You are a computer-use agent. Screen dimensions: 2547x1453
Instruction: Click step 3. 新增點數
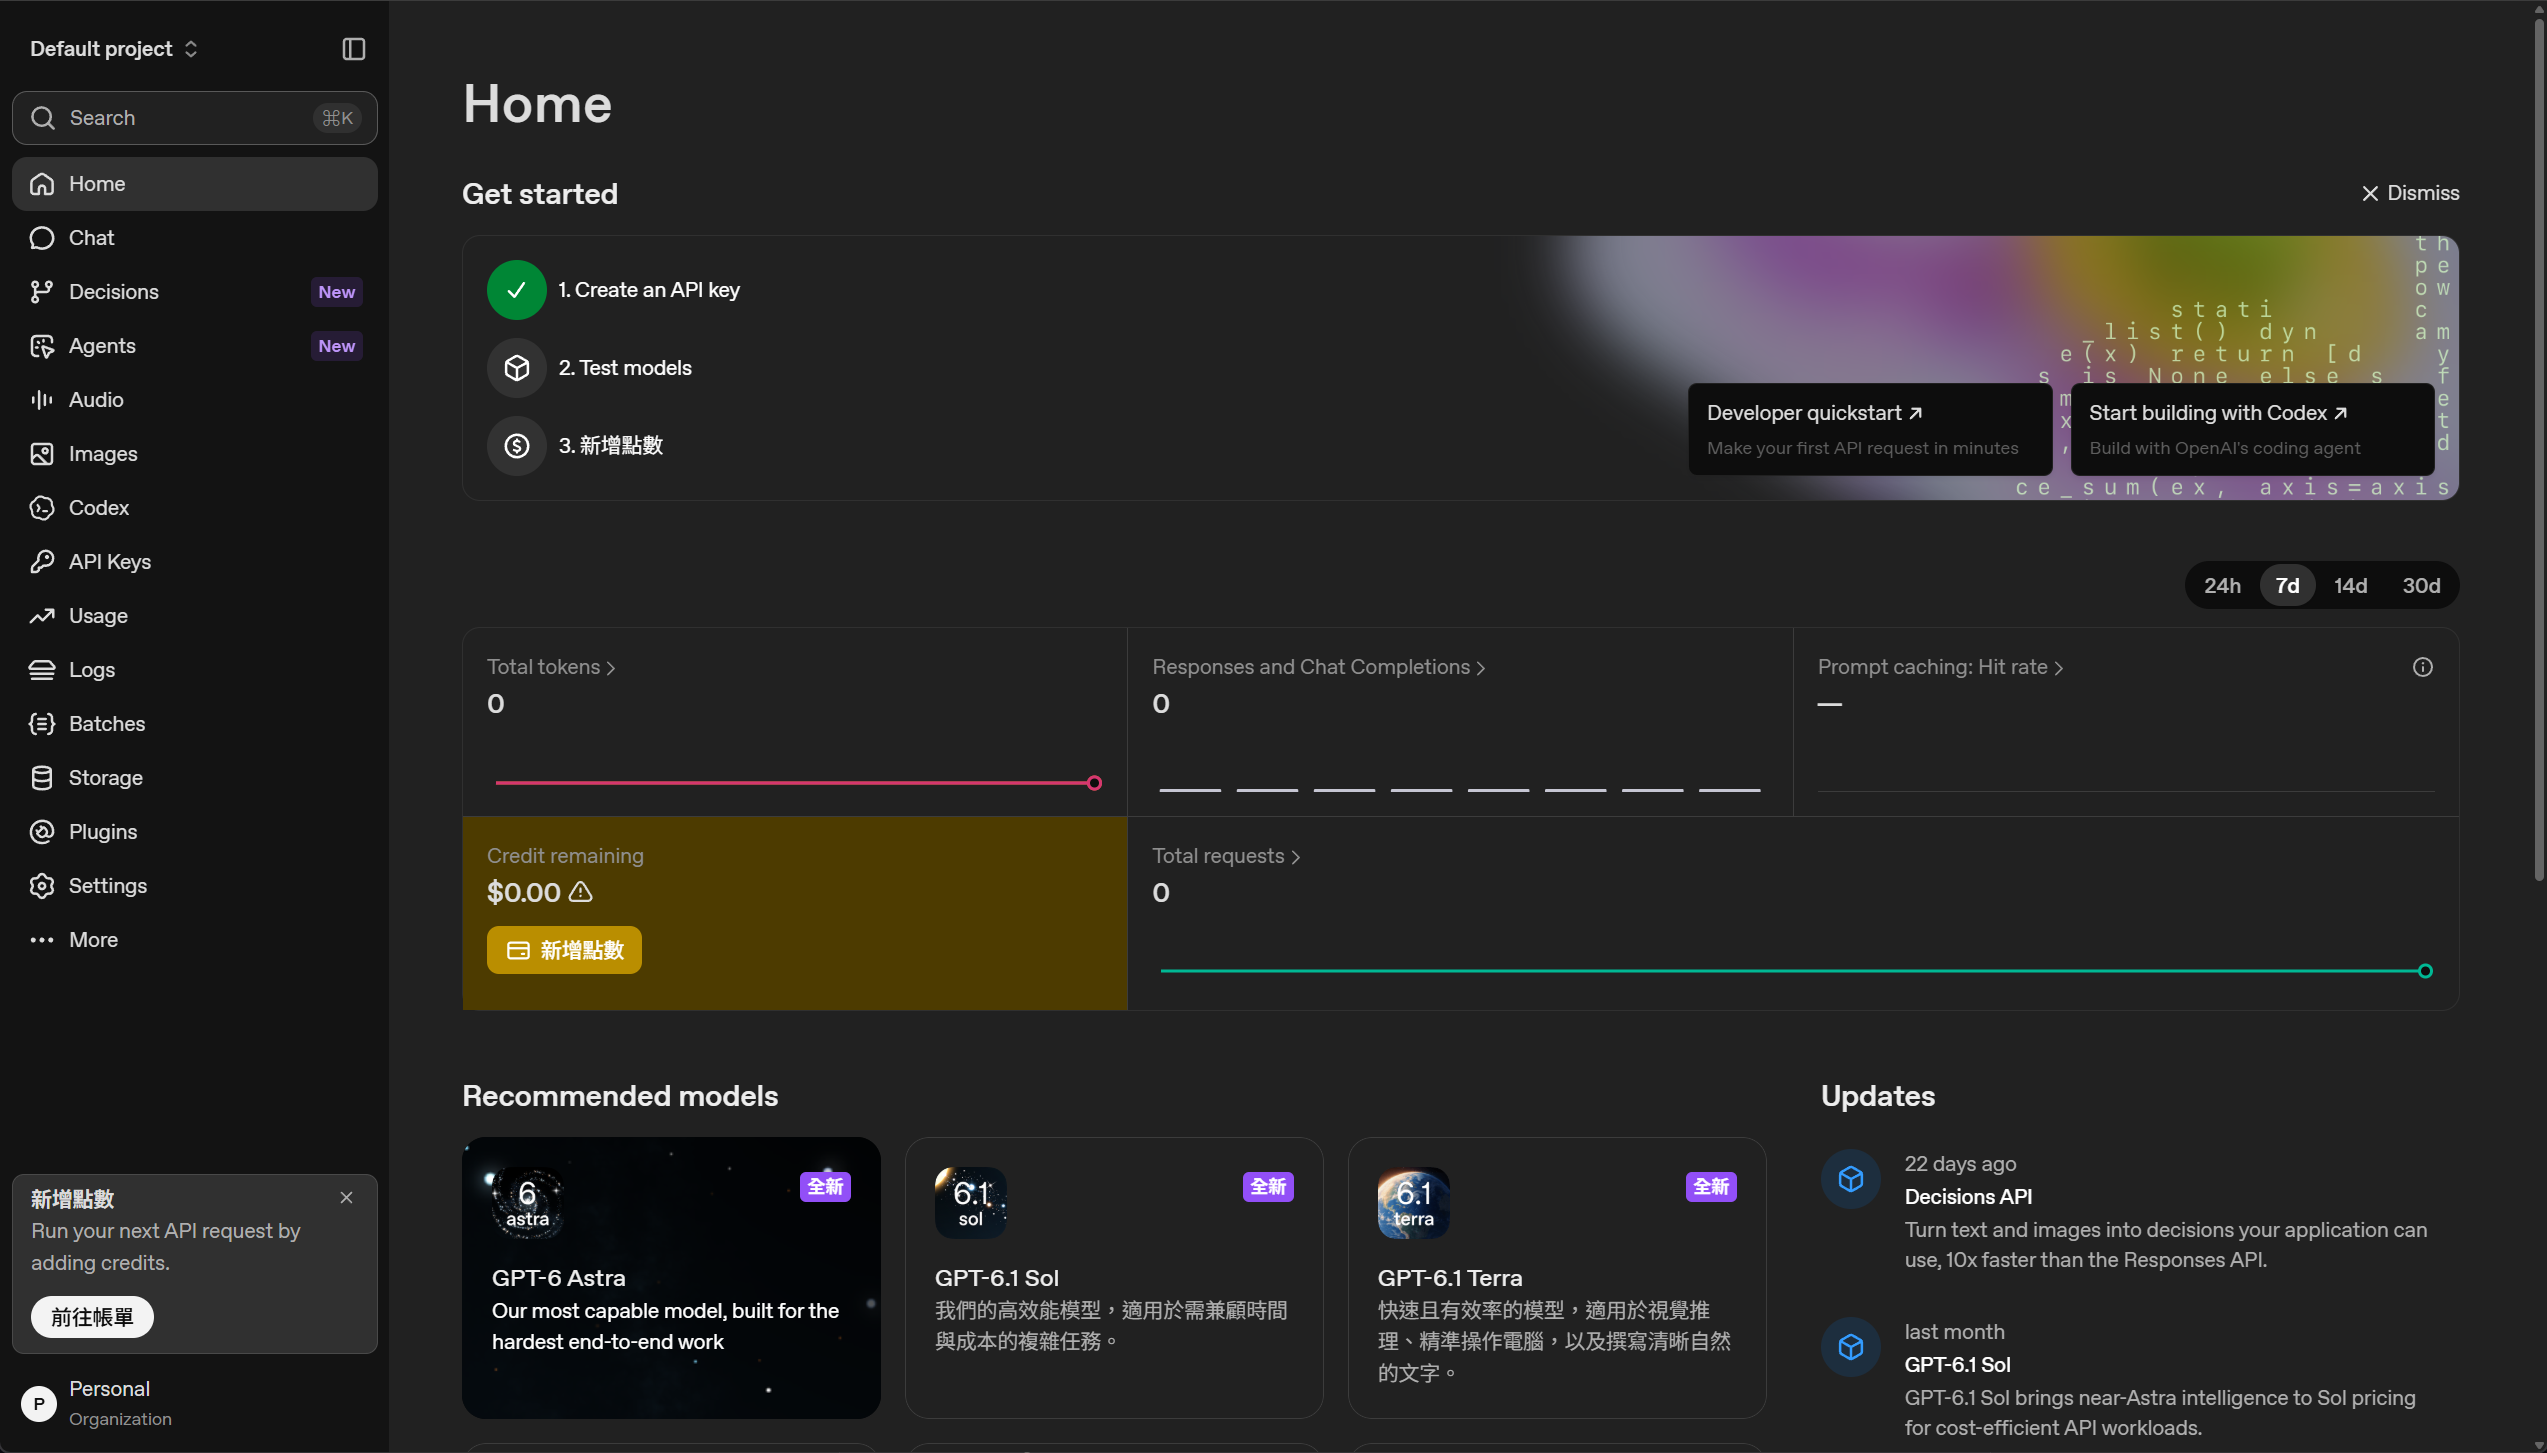575,446
